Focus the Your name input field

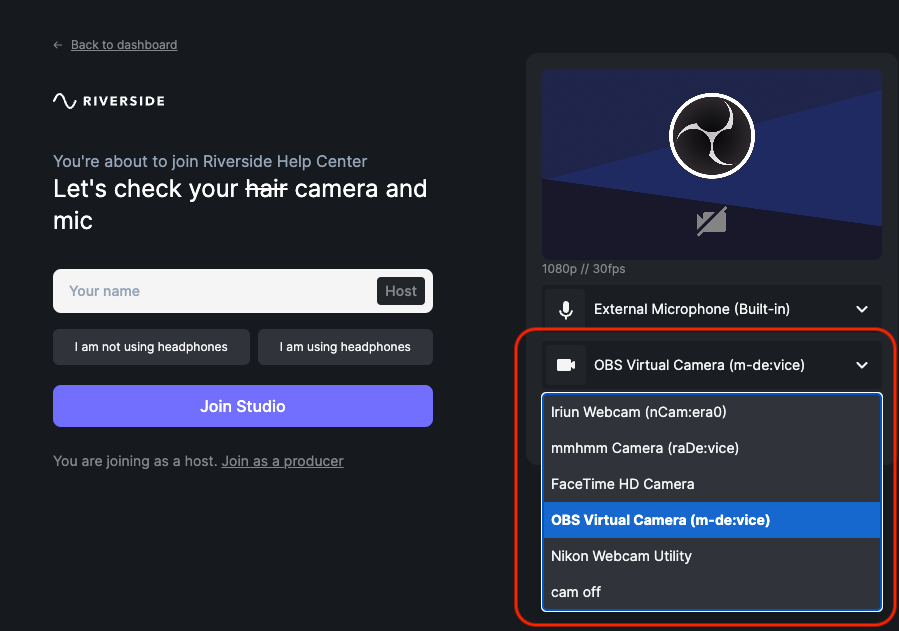point(215,291)
